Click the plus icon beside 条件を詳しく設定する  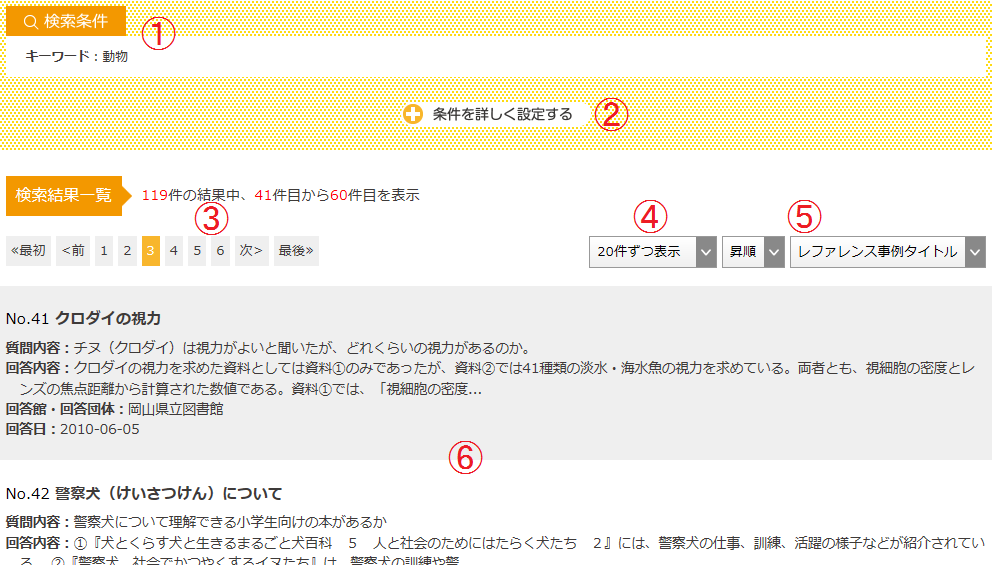tap(414, 114)
